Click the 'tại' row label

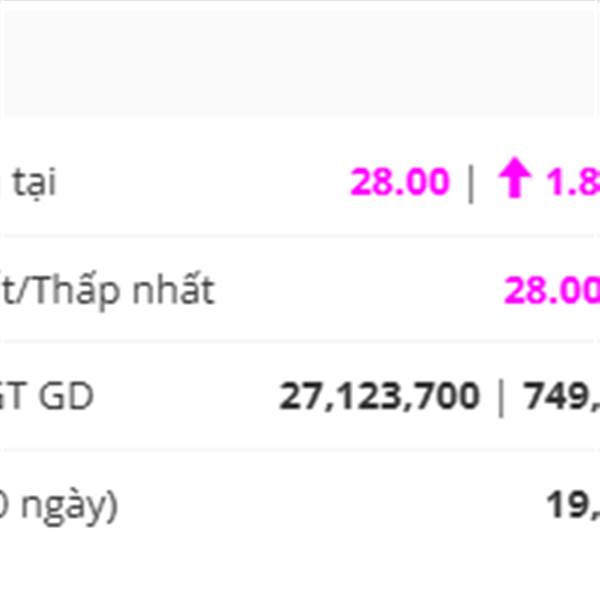[33, 184]
